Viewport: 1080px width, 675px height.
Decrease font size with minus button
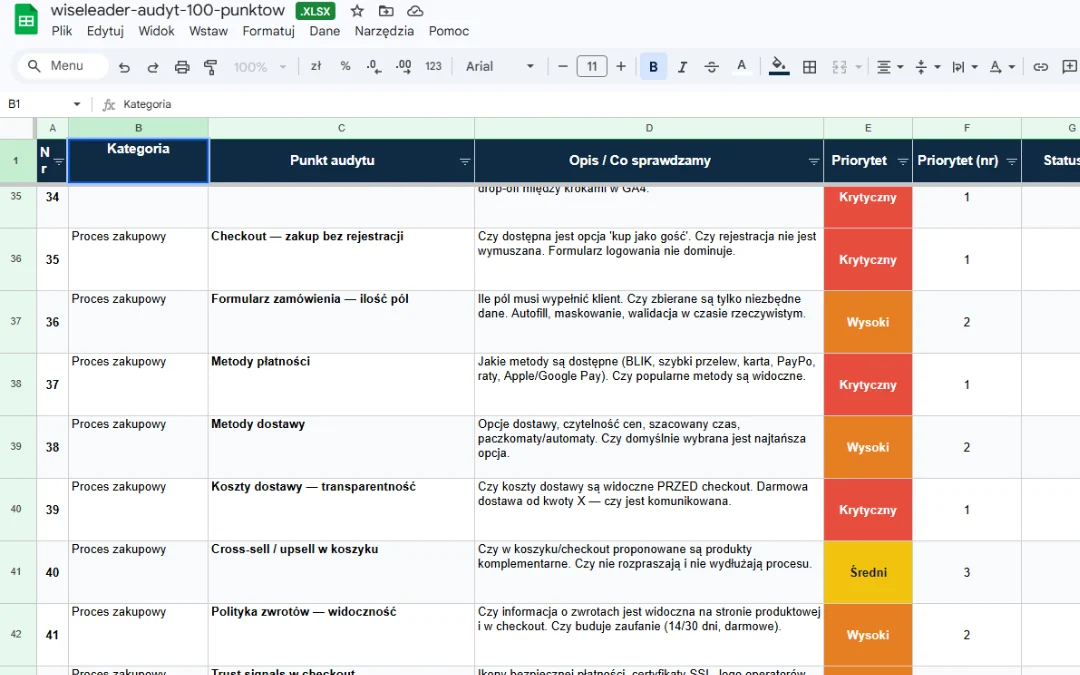(563, 66)
